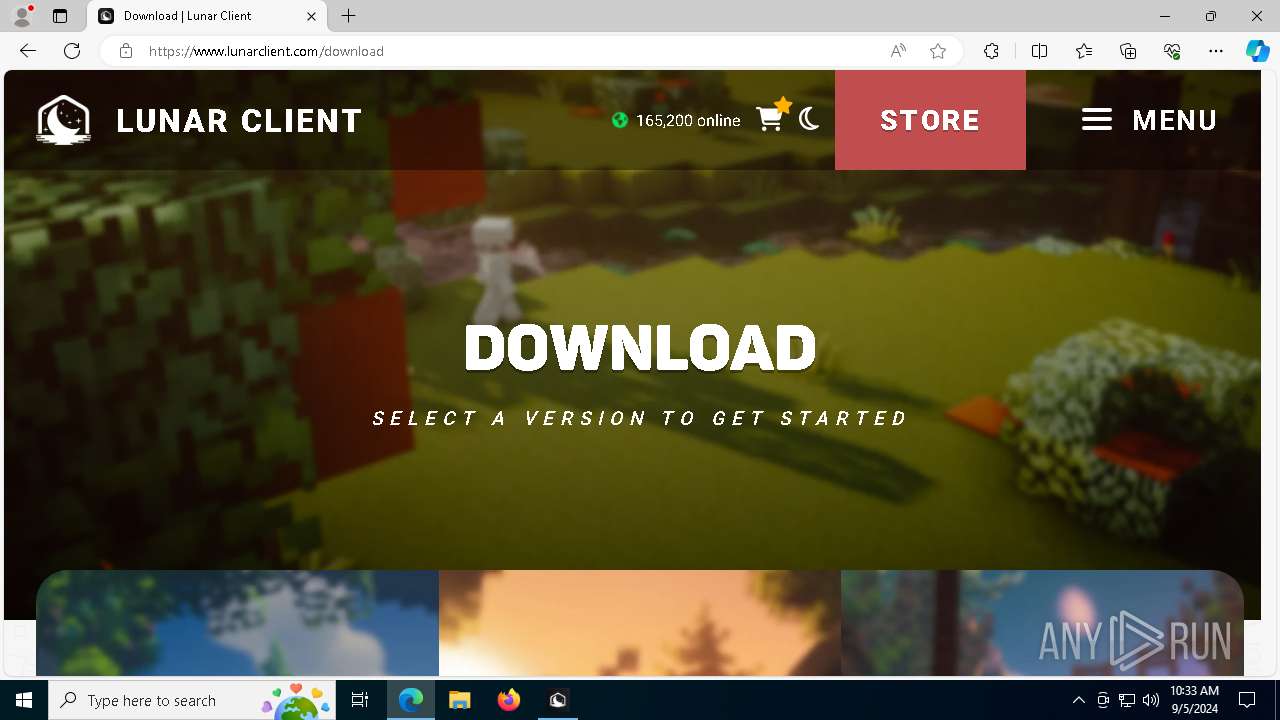Open the Copilot sidebar
1280x720 pixels.
[x=1257, y=51]
